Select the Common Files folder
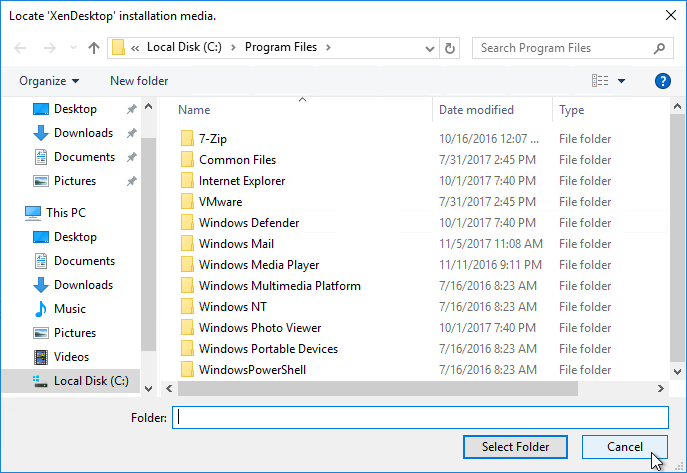 pos(237,160)
